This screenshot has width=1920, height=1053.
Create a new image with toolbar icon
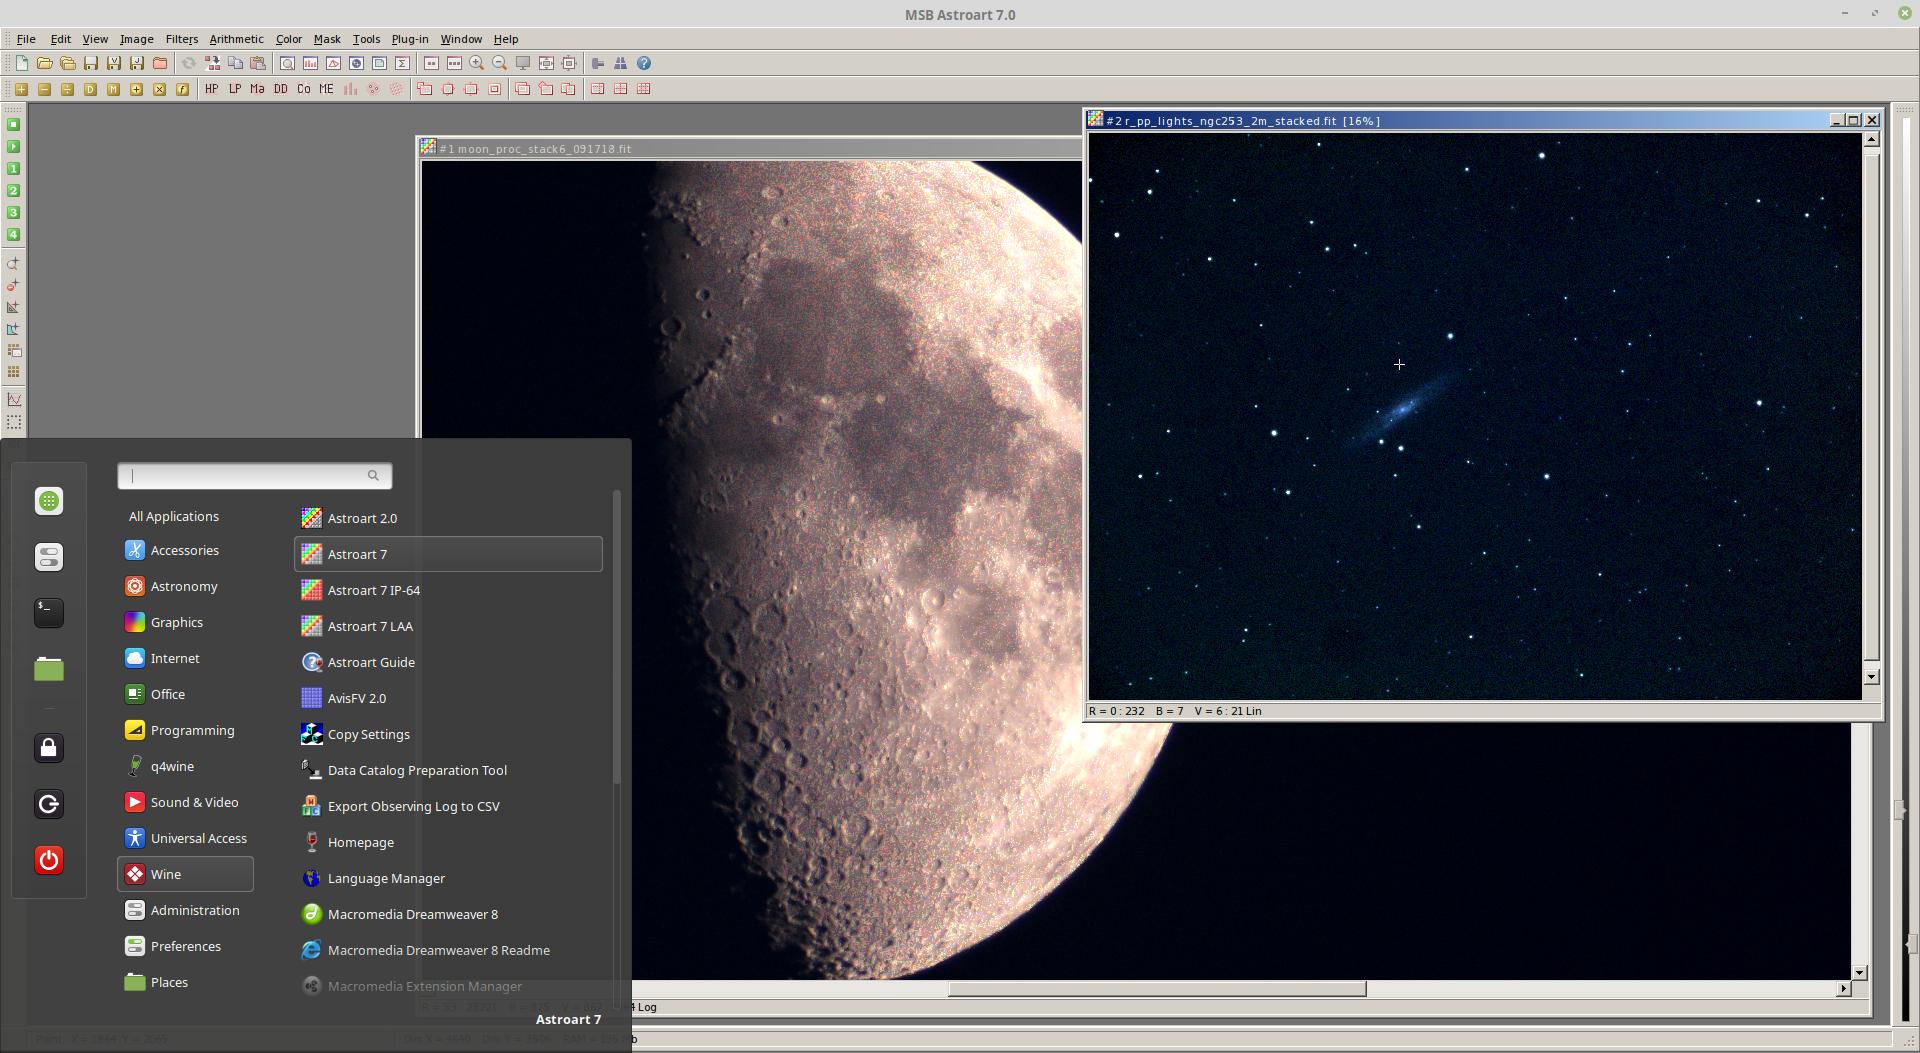21,63
